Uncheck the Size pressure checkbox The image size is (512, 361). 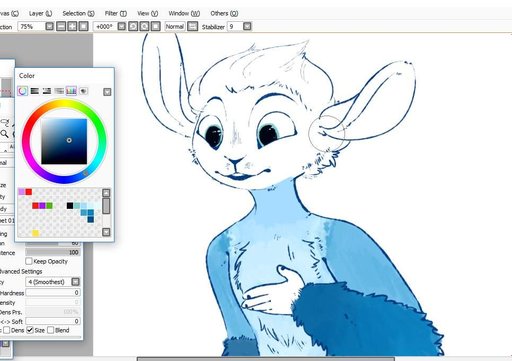pyautogui.click(x=30, y=330)
